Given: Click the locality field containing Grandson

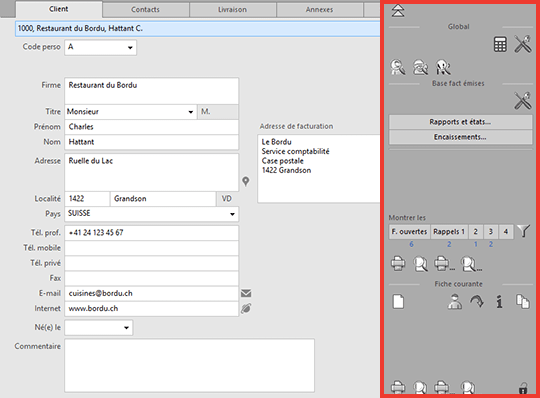Looking at the screenshot, I should (163, 199).
